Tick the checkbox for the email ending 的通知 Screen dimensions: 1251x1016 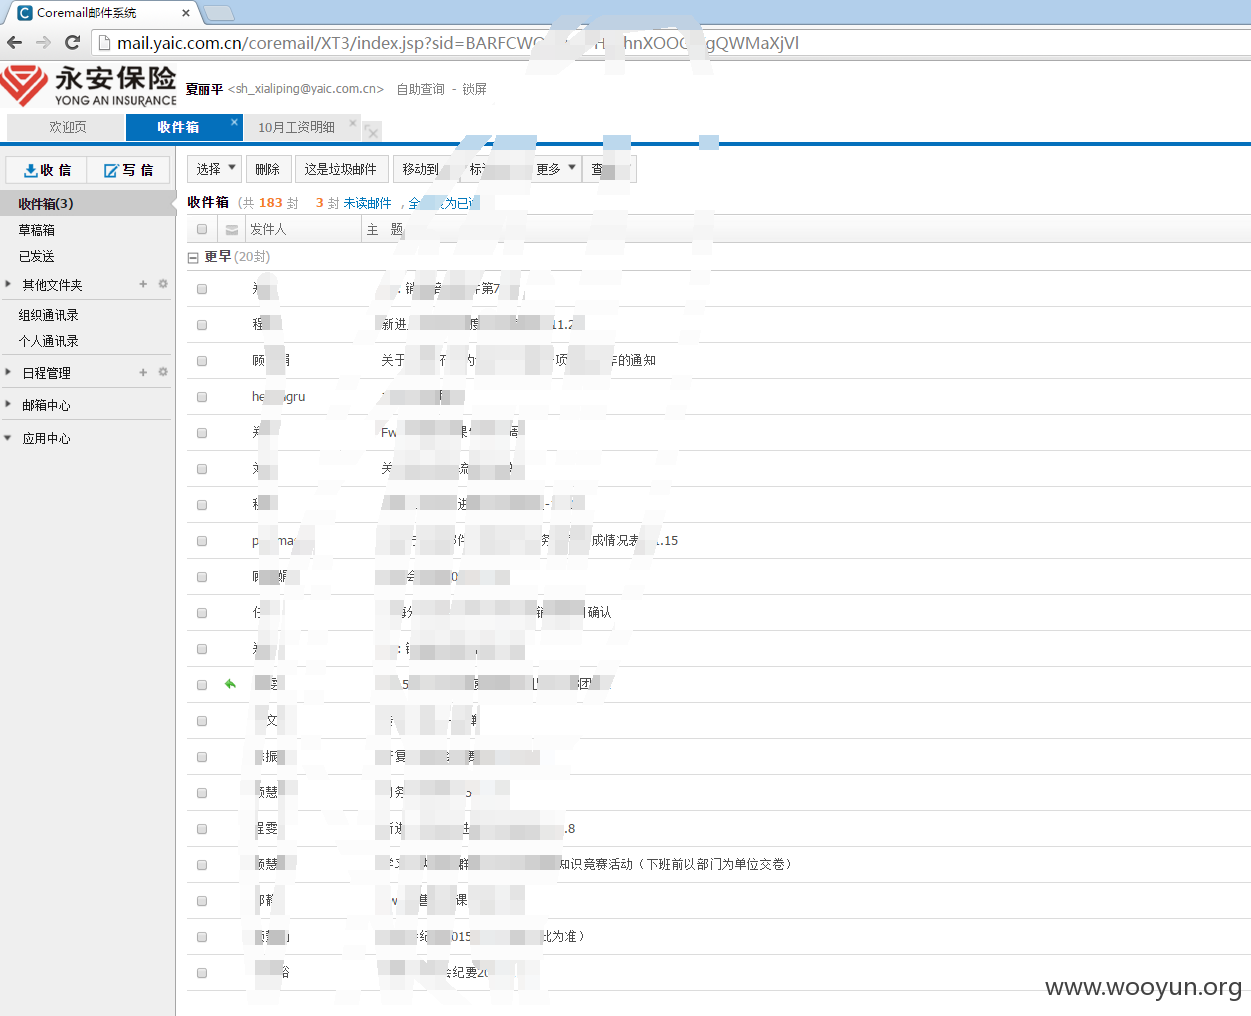click(x=202, y=360)
